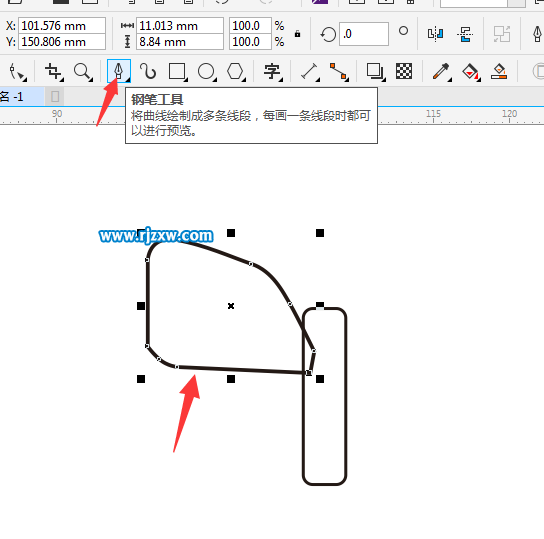Select the Pen tool in toolbar
This screenshot has height=539, width=544.
[x=119, y=71]
